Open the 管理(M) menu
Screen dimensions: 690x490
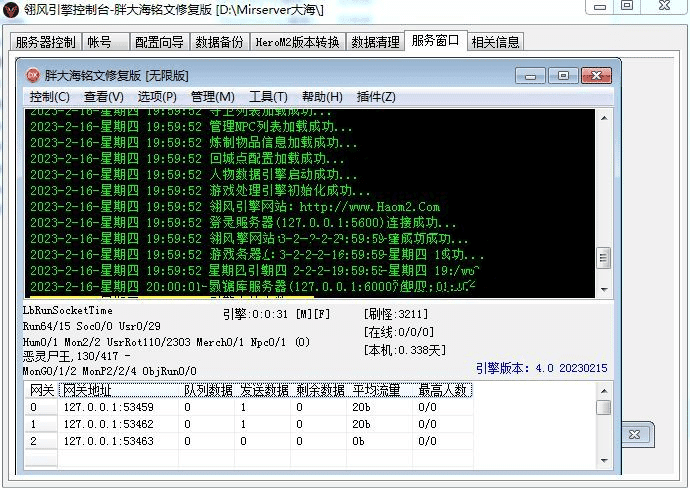click(x=212, y=97)
